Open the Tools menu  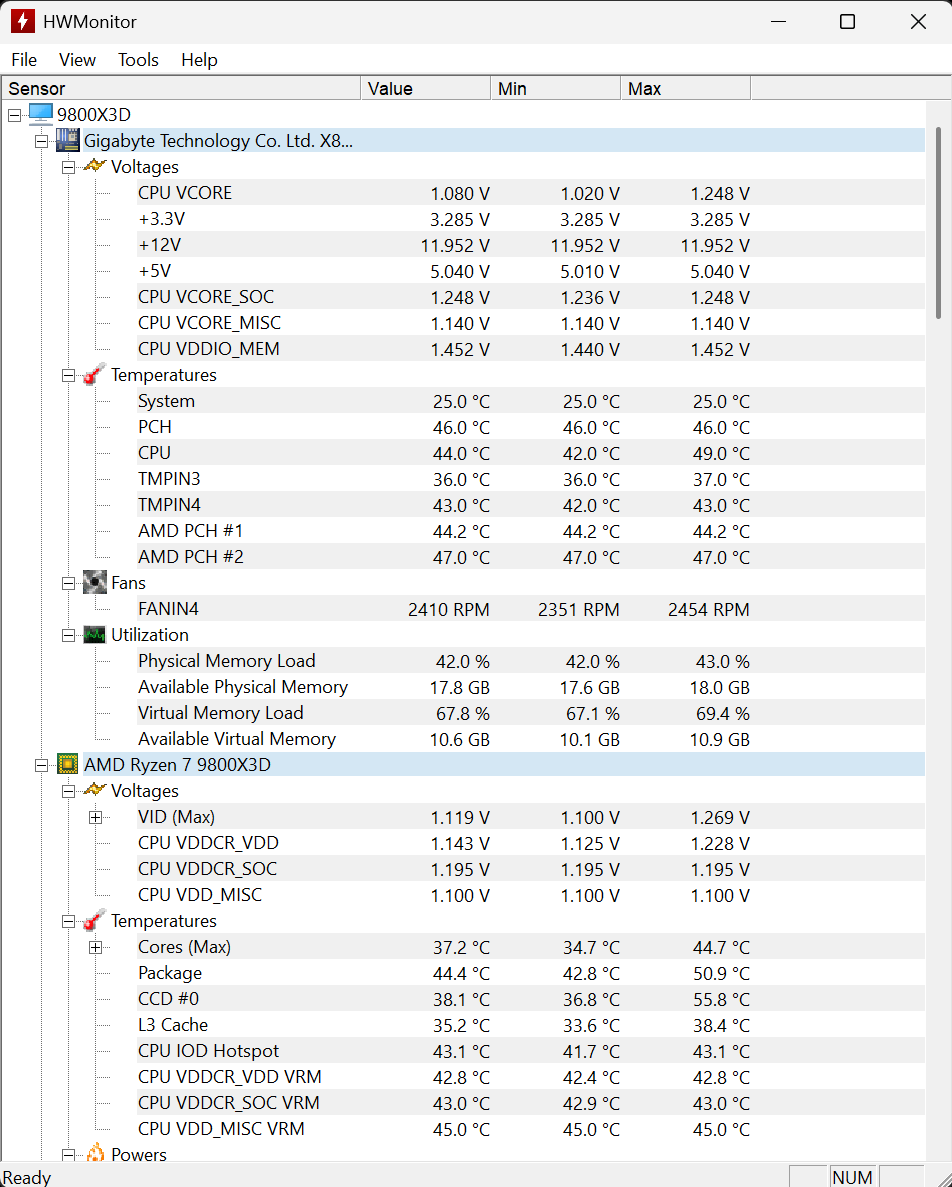tap(138, 60)
